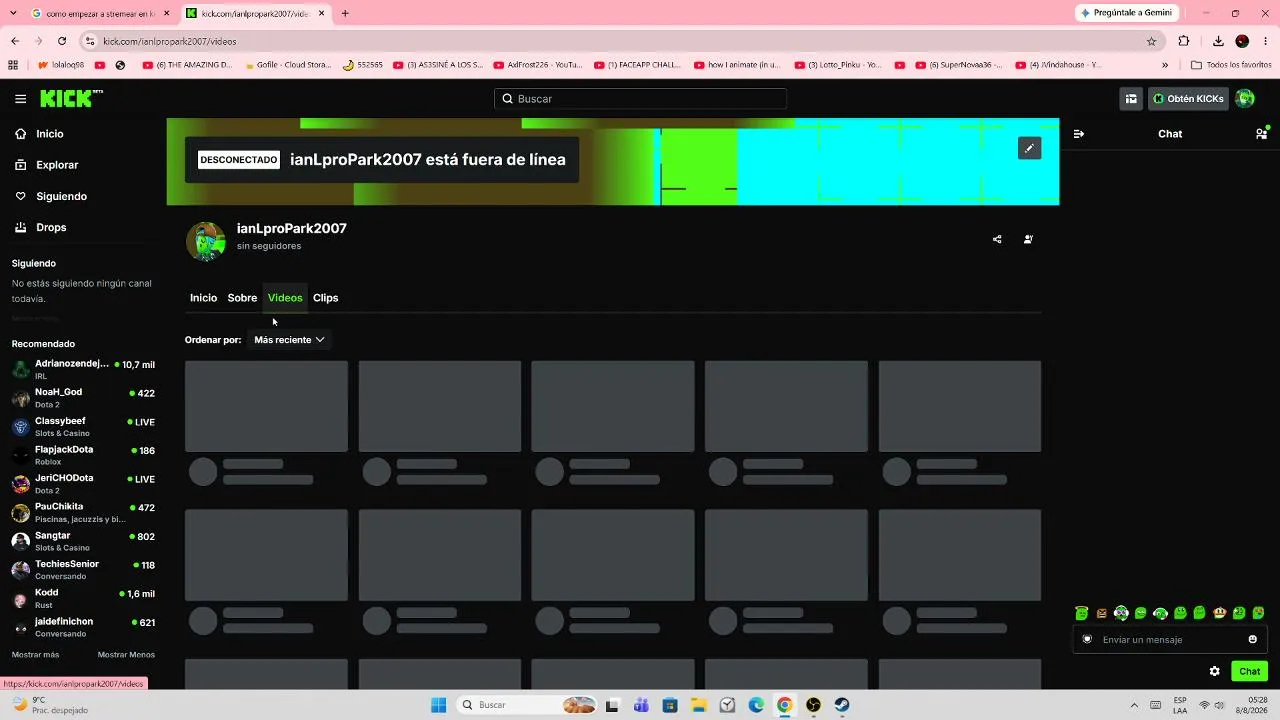Open the Inicio sidebar item
The image size is (1280, 720).
(50, 134)
